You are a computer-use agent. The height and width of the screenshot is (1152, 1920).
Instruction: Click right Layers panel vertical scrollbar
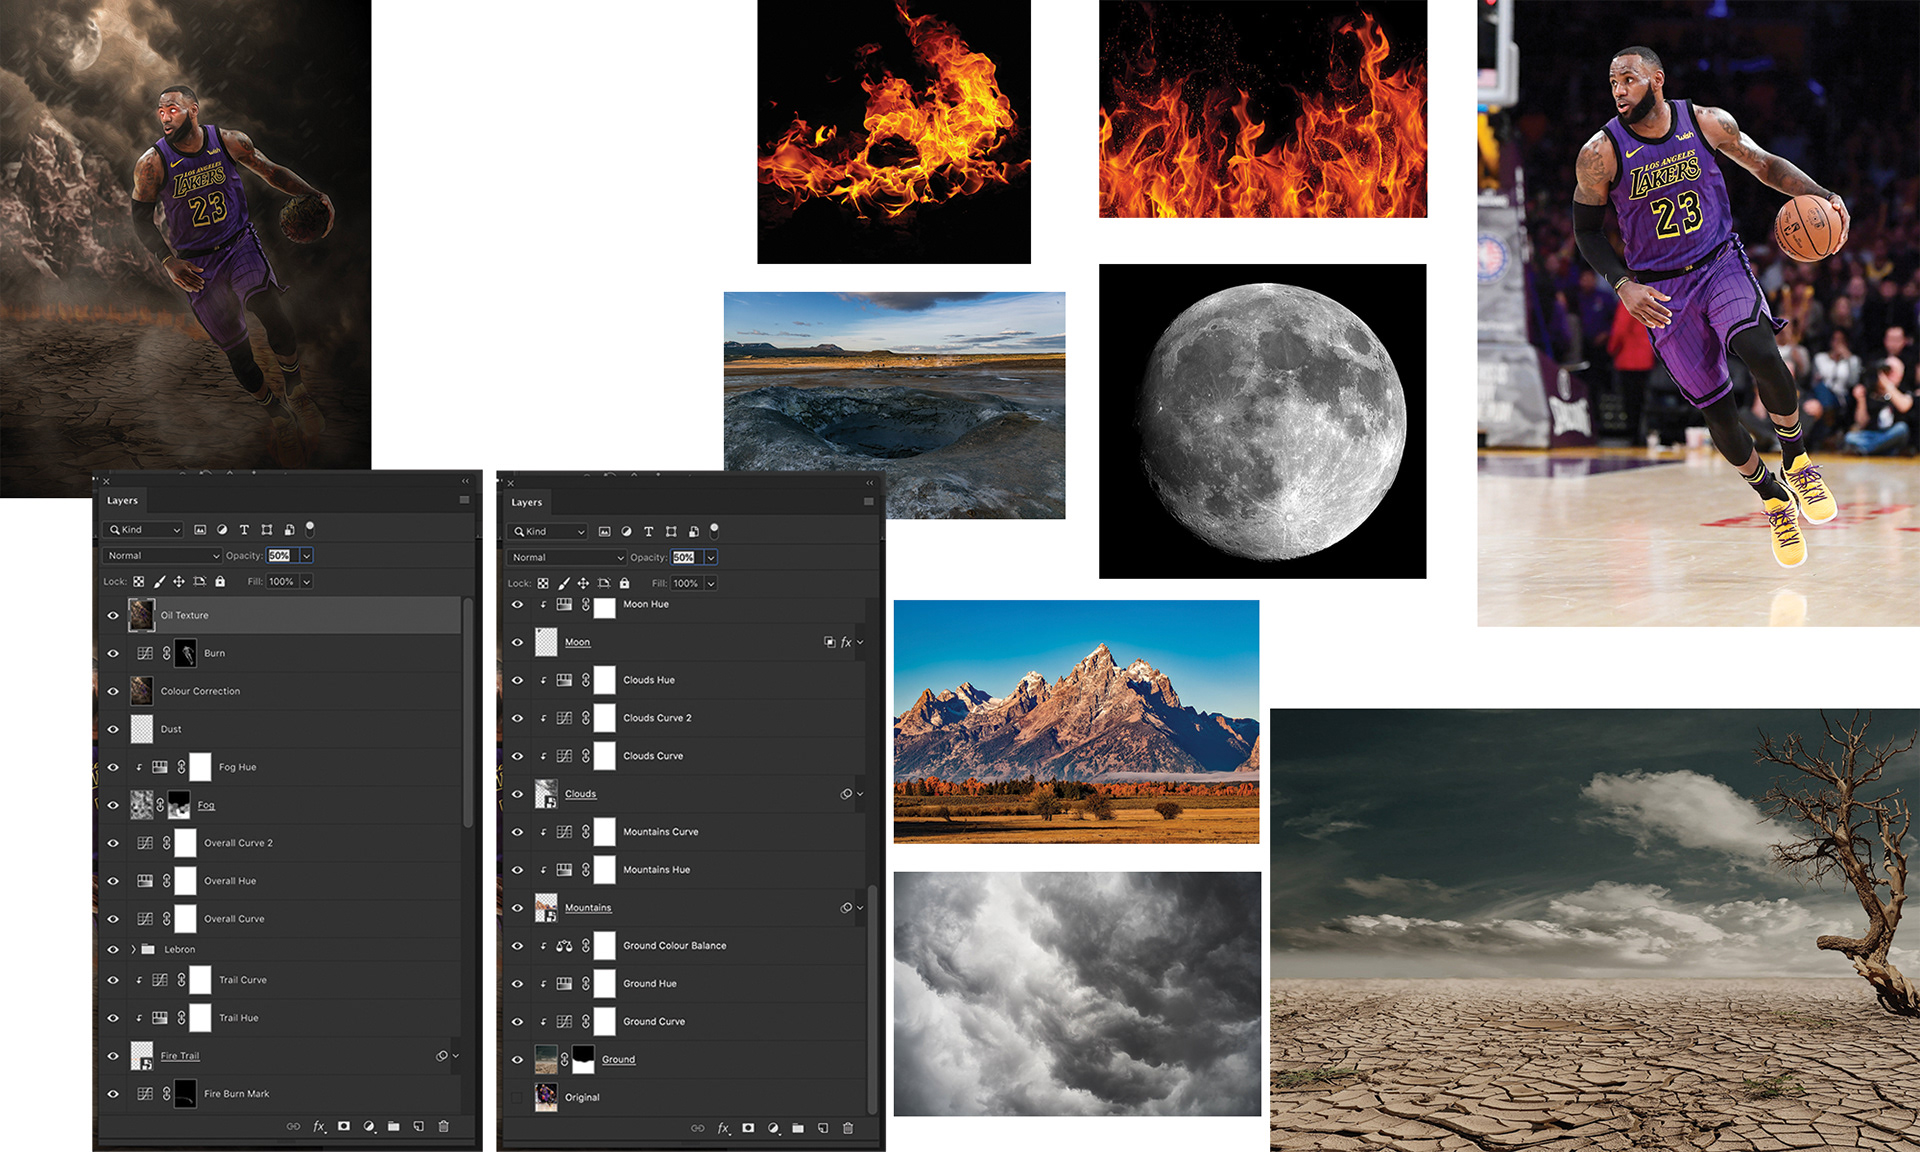[872, 998]
